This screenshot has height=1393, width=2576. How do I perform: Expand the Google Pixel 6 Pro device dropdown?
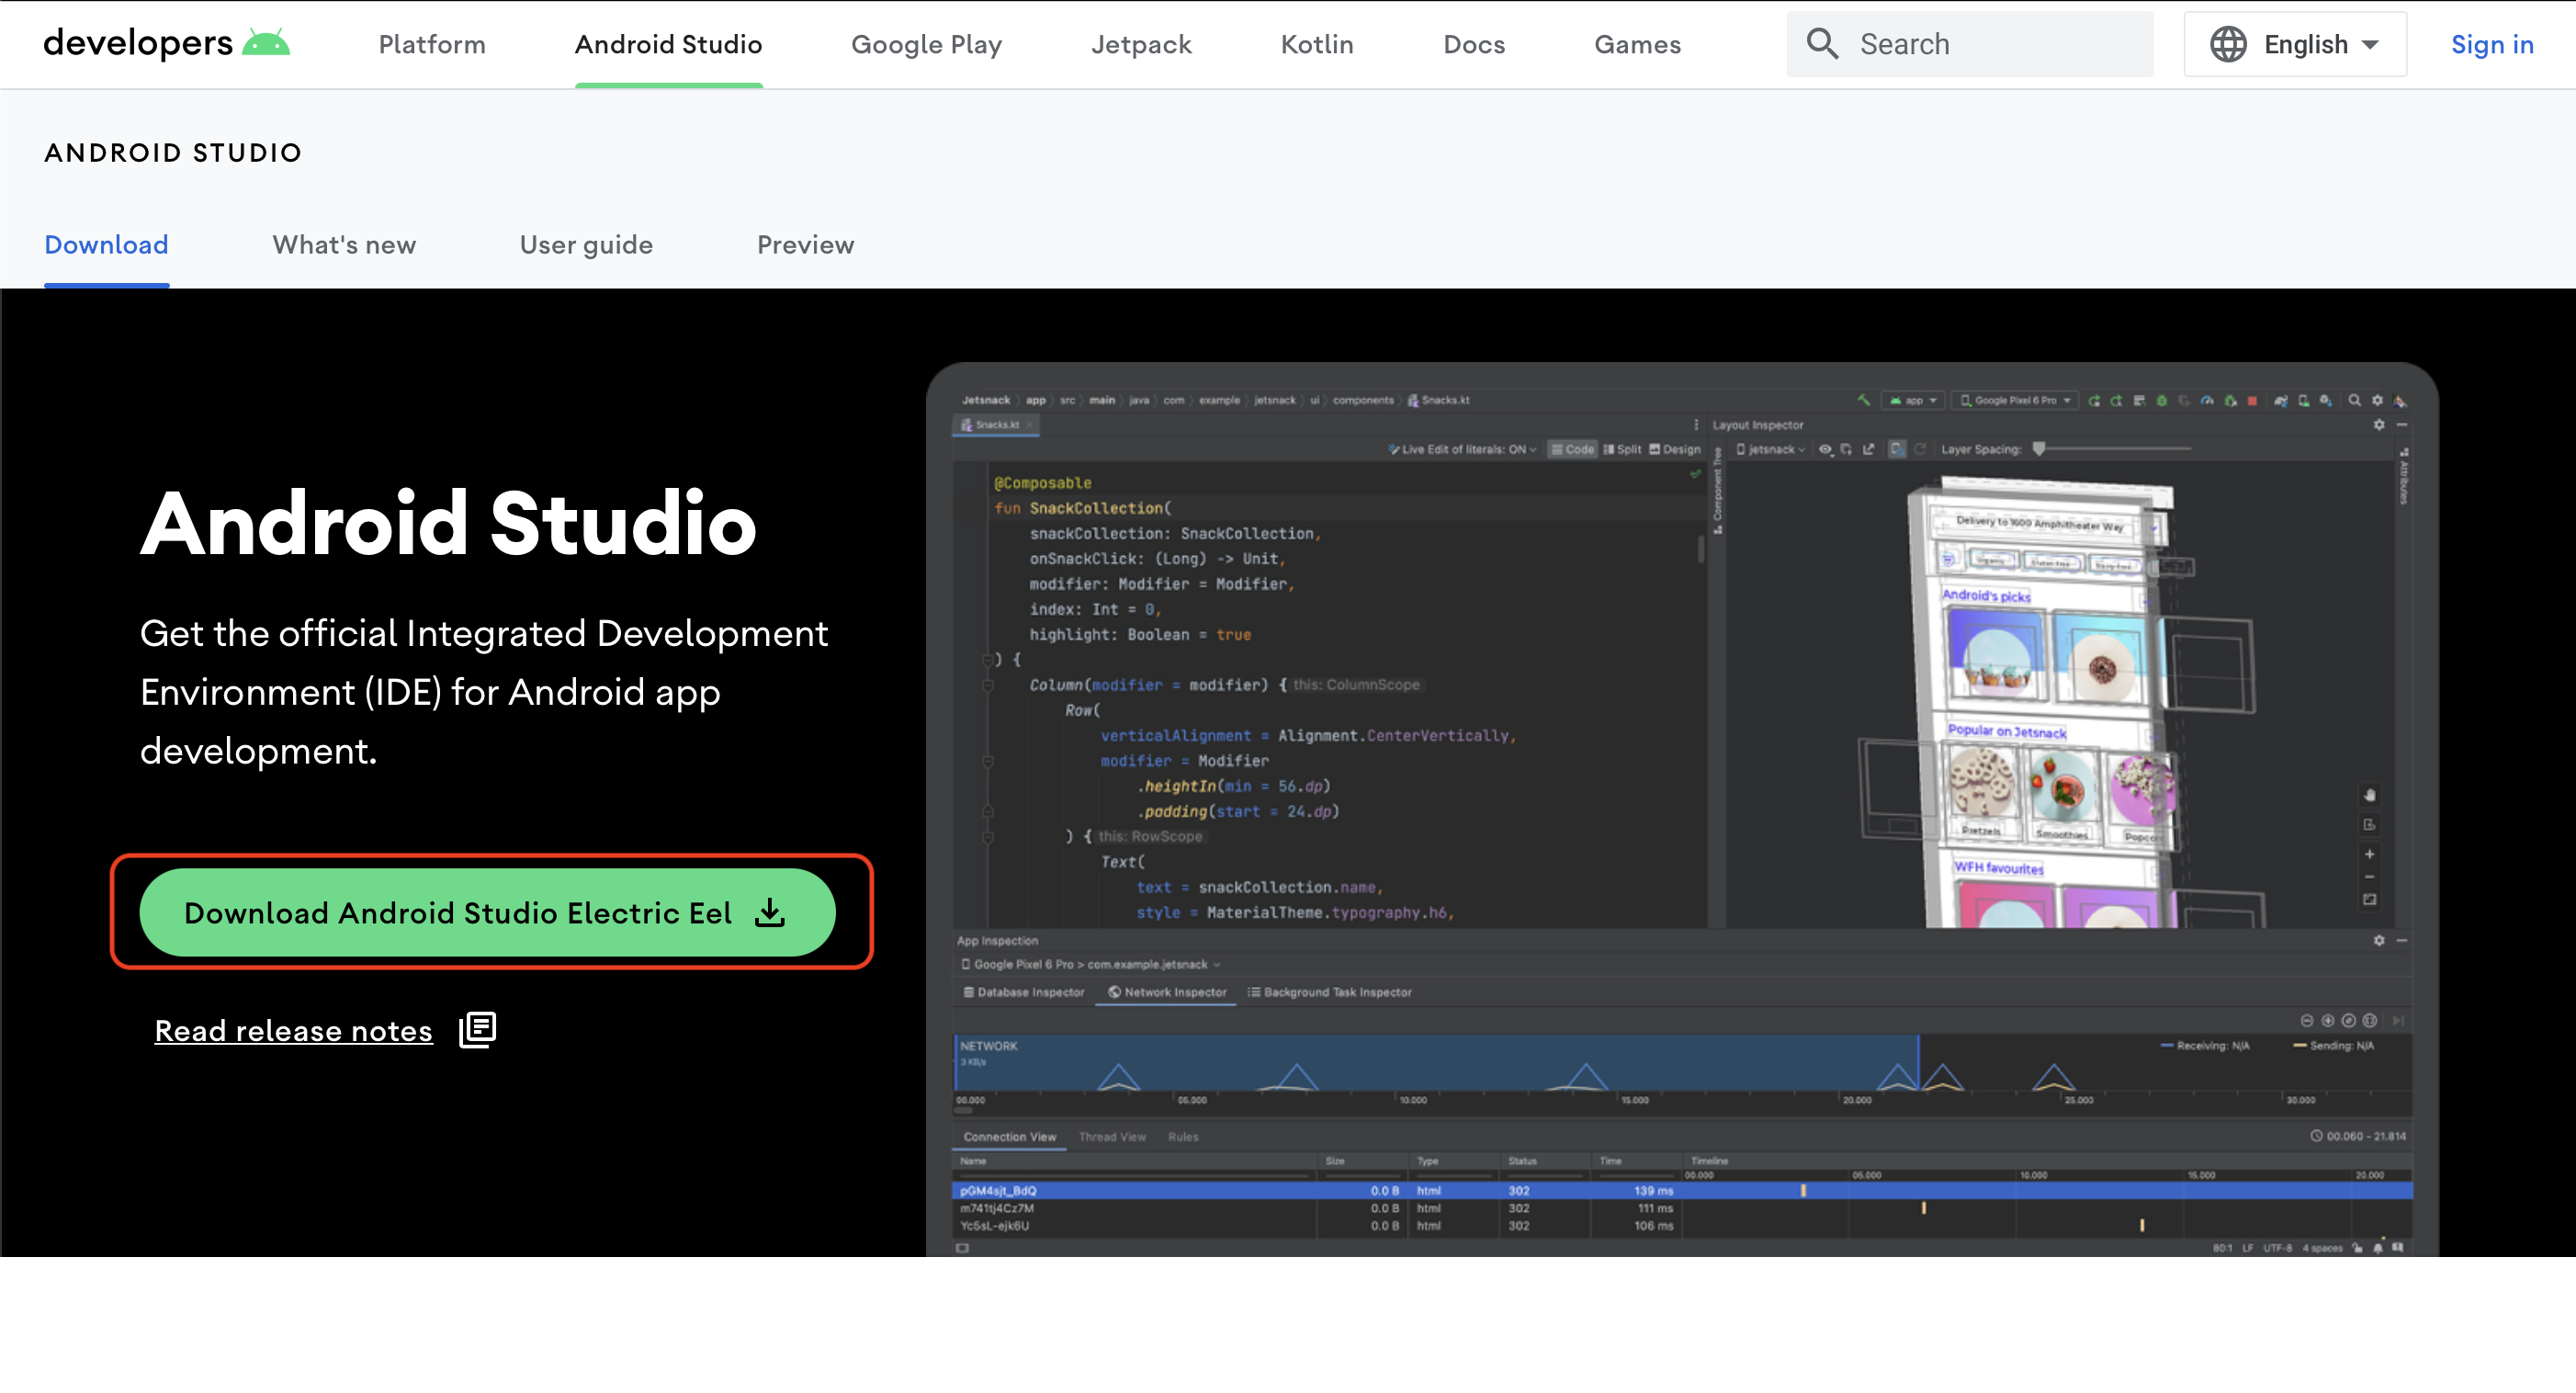tap(2015, 400)
